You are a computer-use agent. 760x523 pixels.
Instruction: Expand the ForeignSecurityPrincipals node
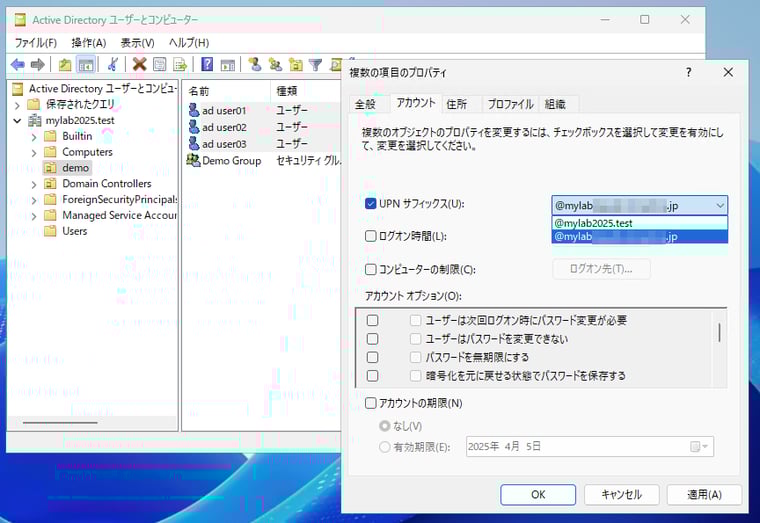pos(33,201)
